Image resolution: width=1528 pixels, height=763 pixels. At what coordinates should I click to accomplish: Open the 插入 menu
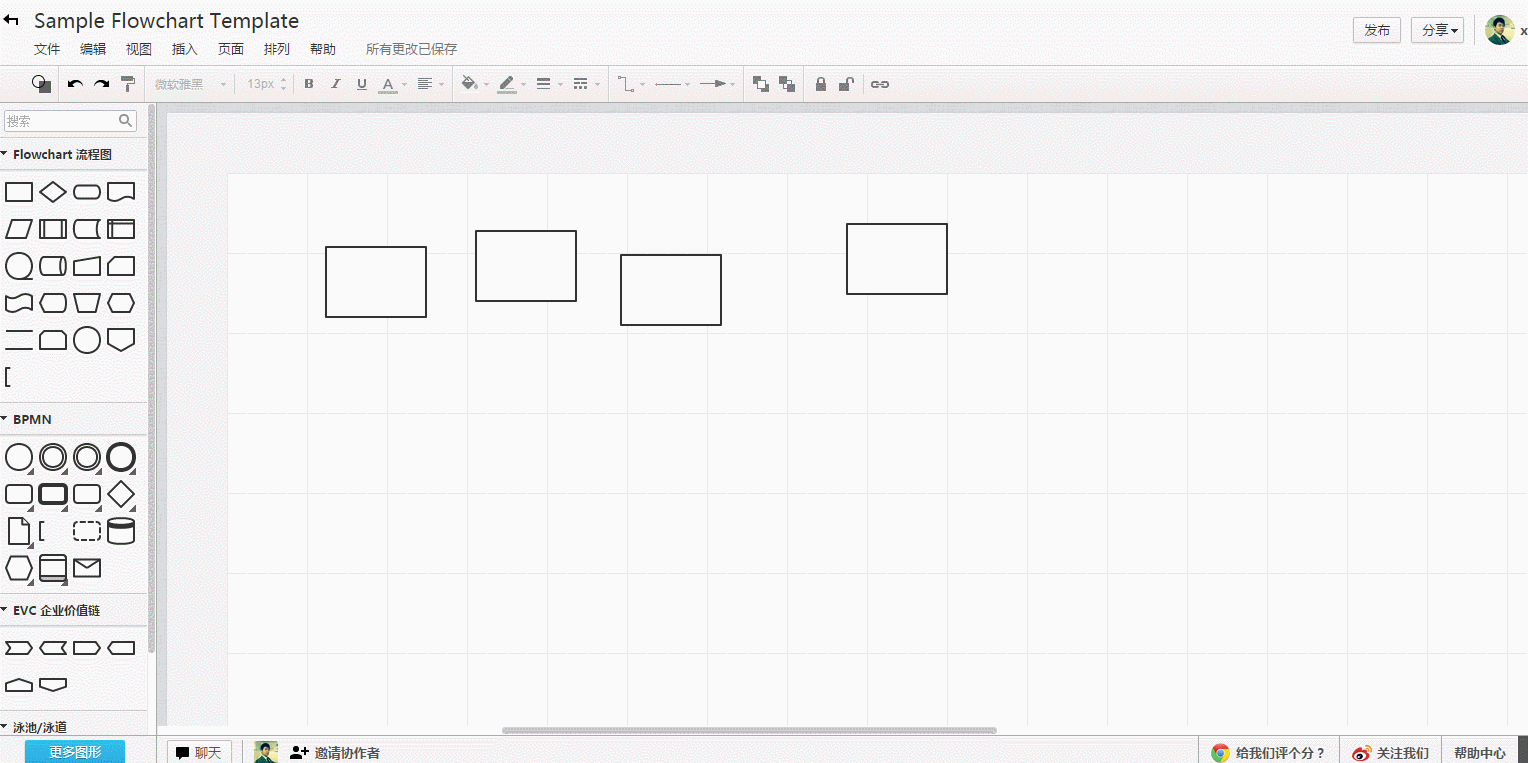(185, 49)
